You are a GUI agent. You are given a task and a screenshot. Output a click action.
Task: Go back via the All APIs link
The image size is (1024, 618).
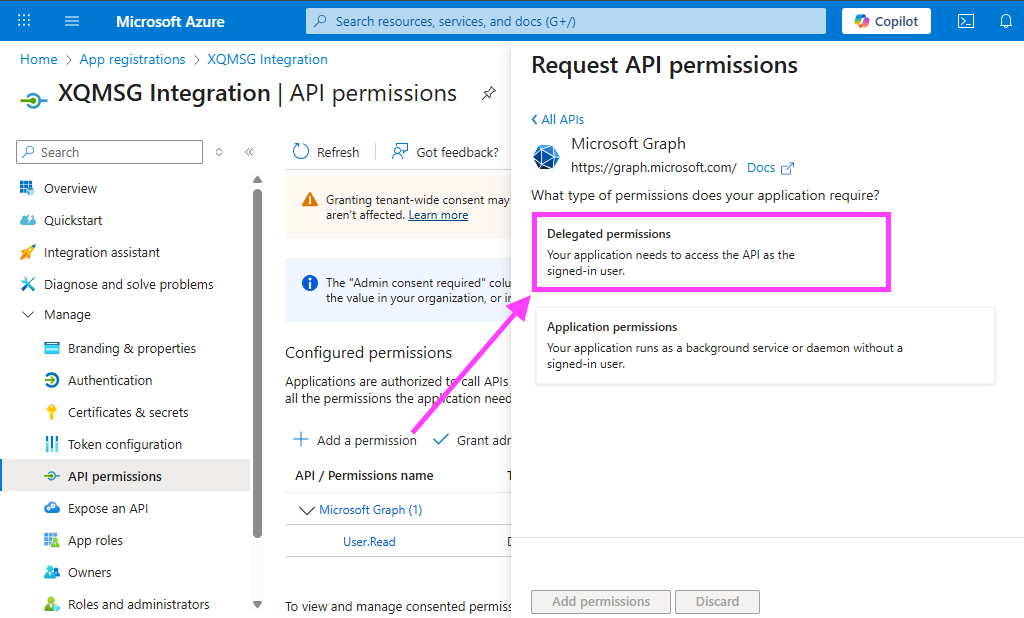click(x=558, y=119)
